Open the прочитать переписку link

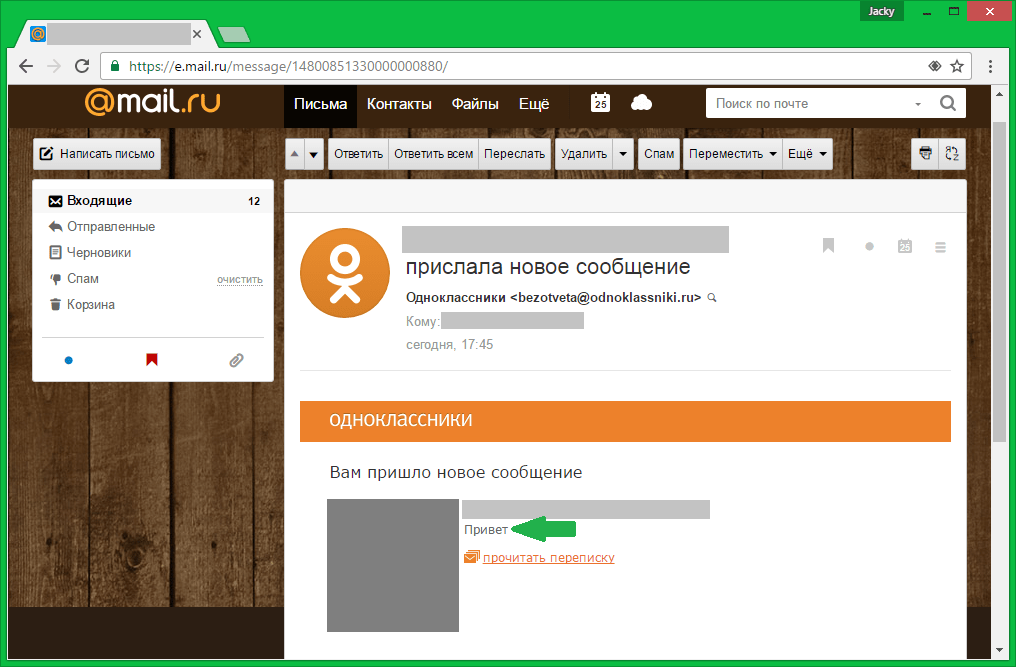548,557
